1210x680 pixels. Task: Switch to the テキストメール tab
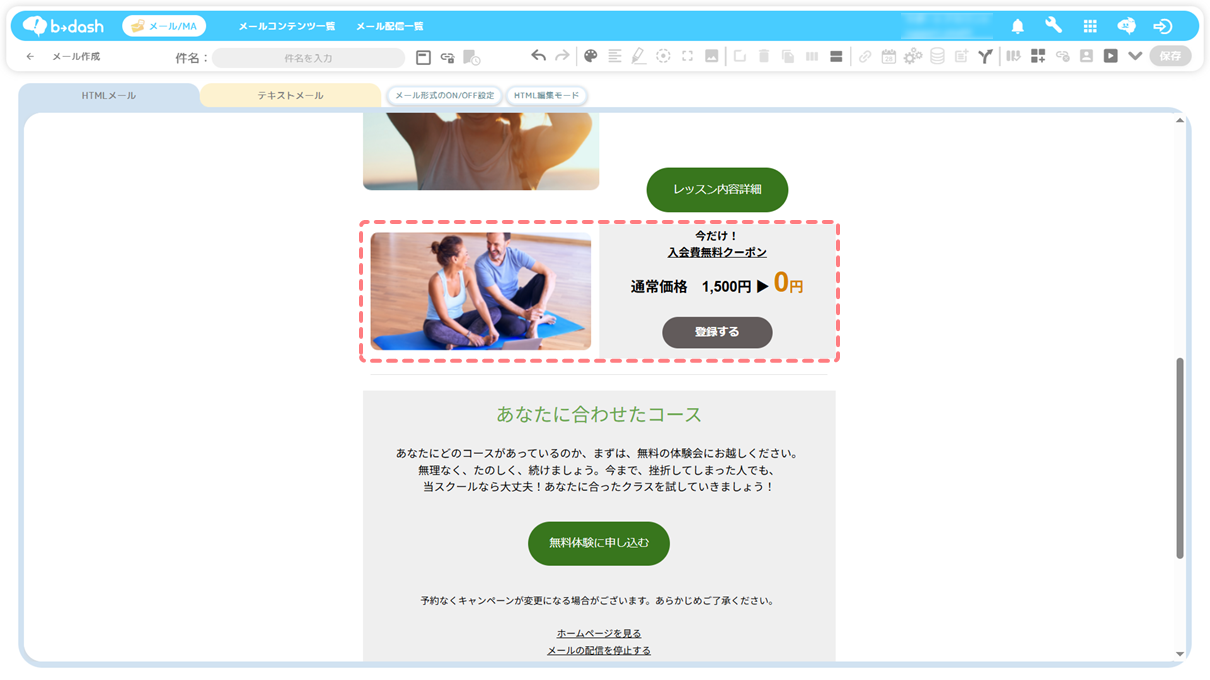pos(290,96)
